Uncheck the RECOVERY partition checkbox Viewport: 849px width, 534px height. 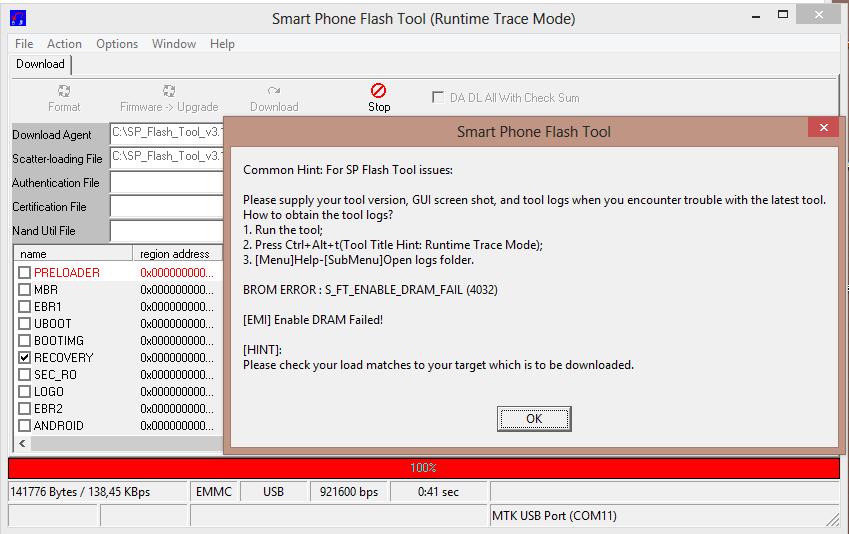point(24,357)
